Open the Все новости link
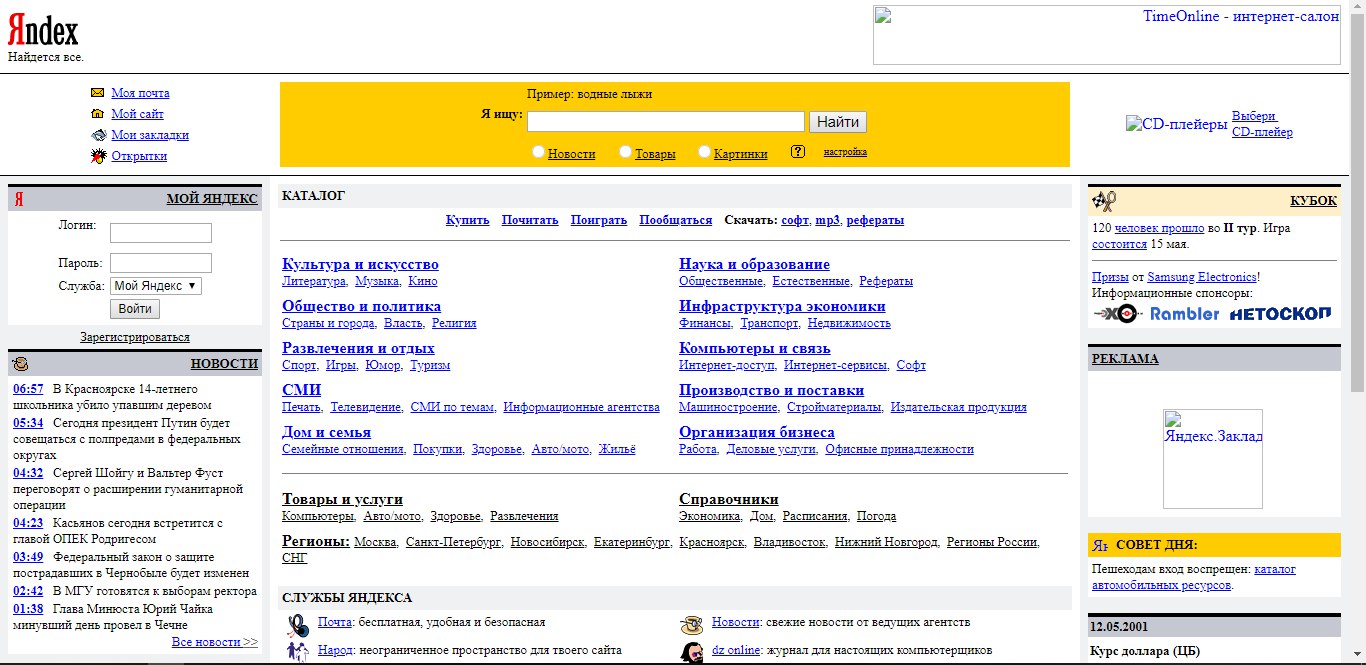Screen dimensions: 1366x665 215,642
